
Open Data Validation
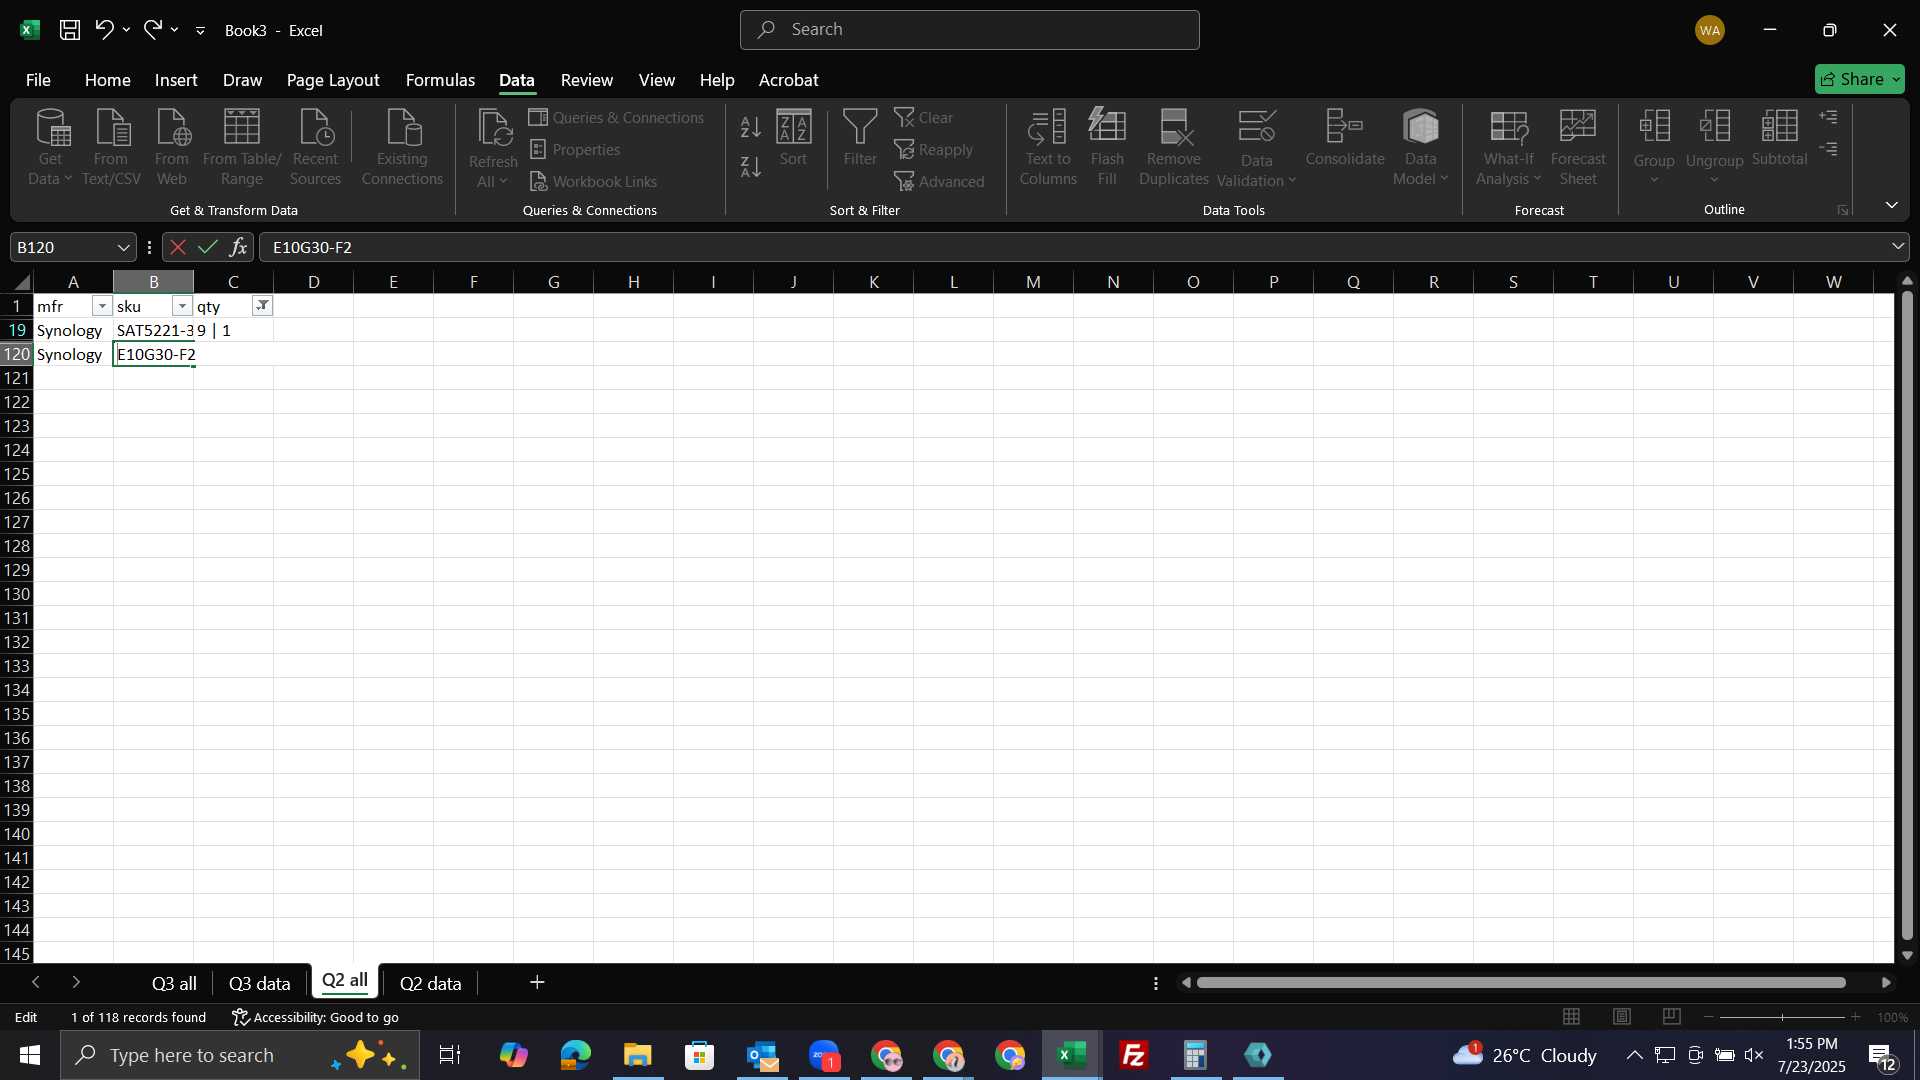[1257, 147]
